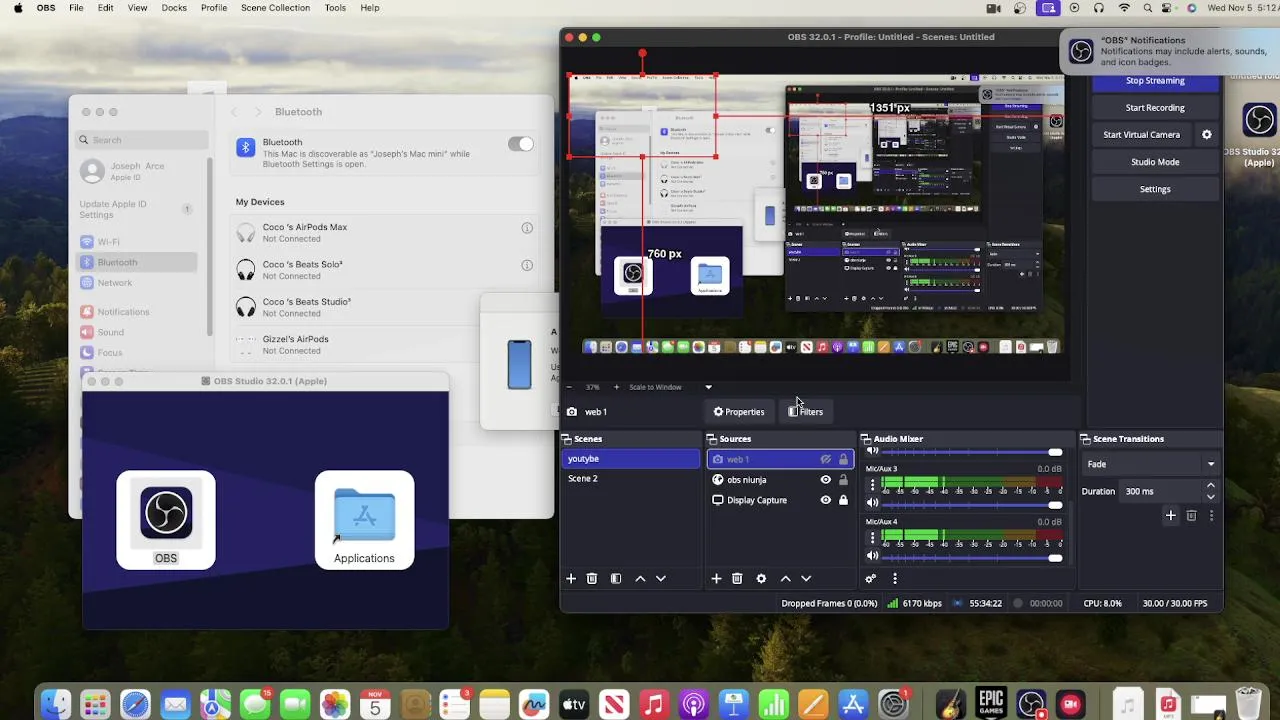Screen dimensions: 1280x720
Task: Click the Start Recording button
Action: 1155,108
